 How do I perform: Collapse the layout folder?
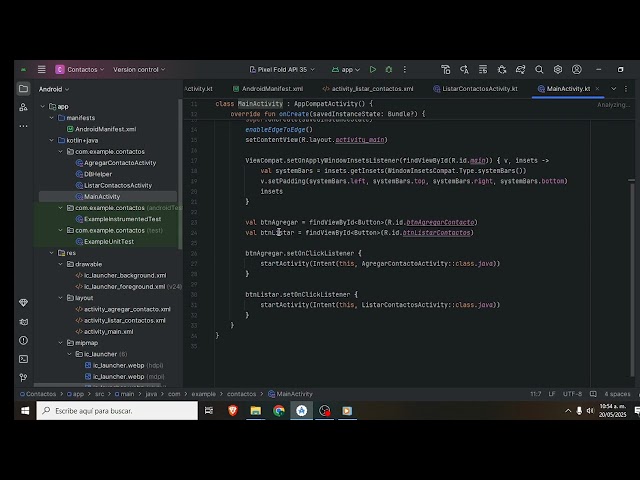pos(60,298)
